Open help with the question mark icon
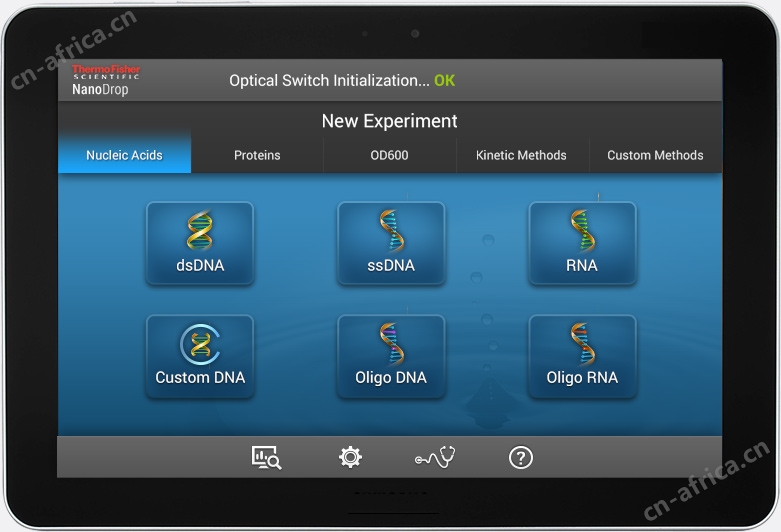Viewport: 781px width, 532px height. click(x=521, y=457)
